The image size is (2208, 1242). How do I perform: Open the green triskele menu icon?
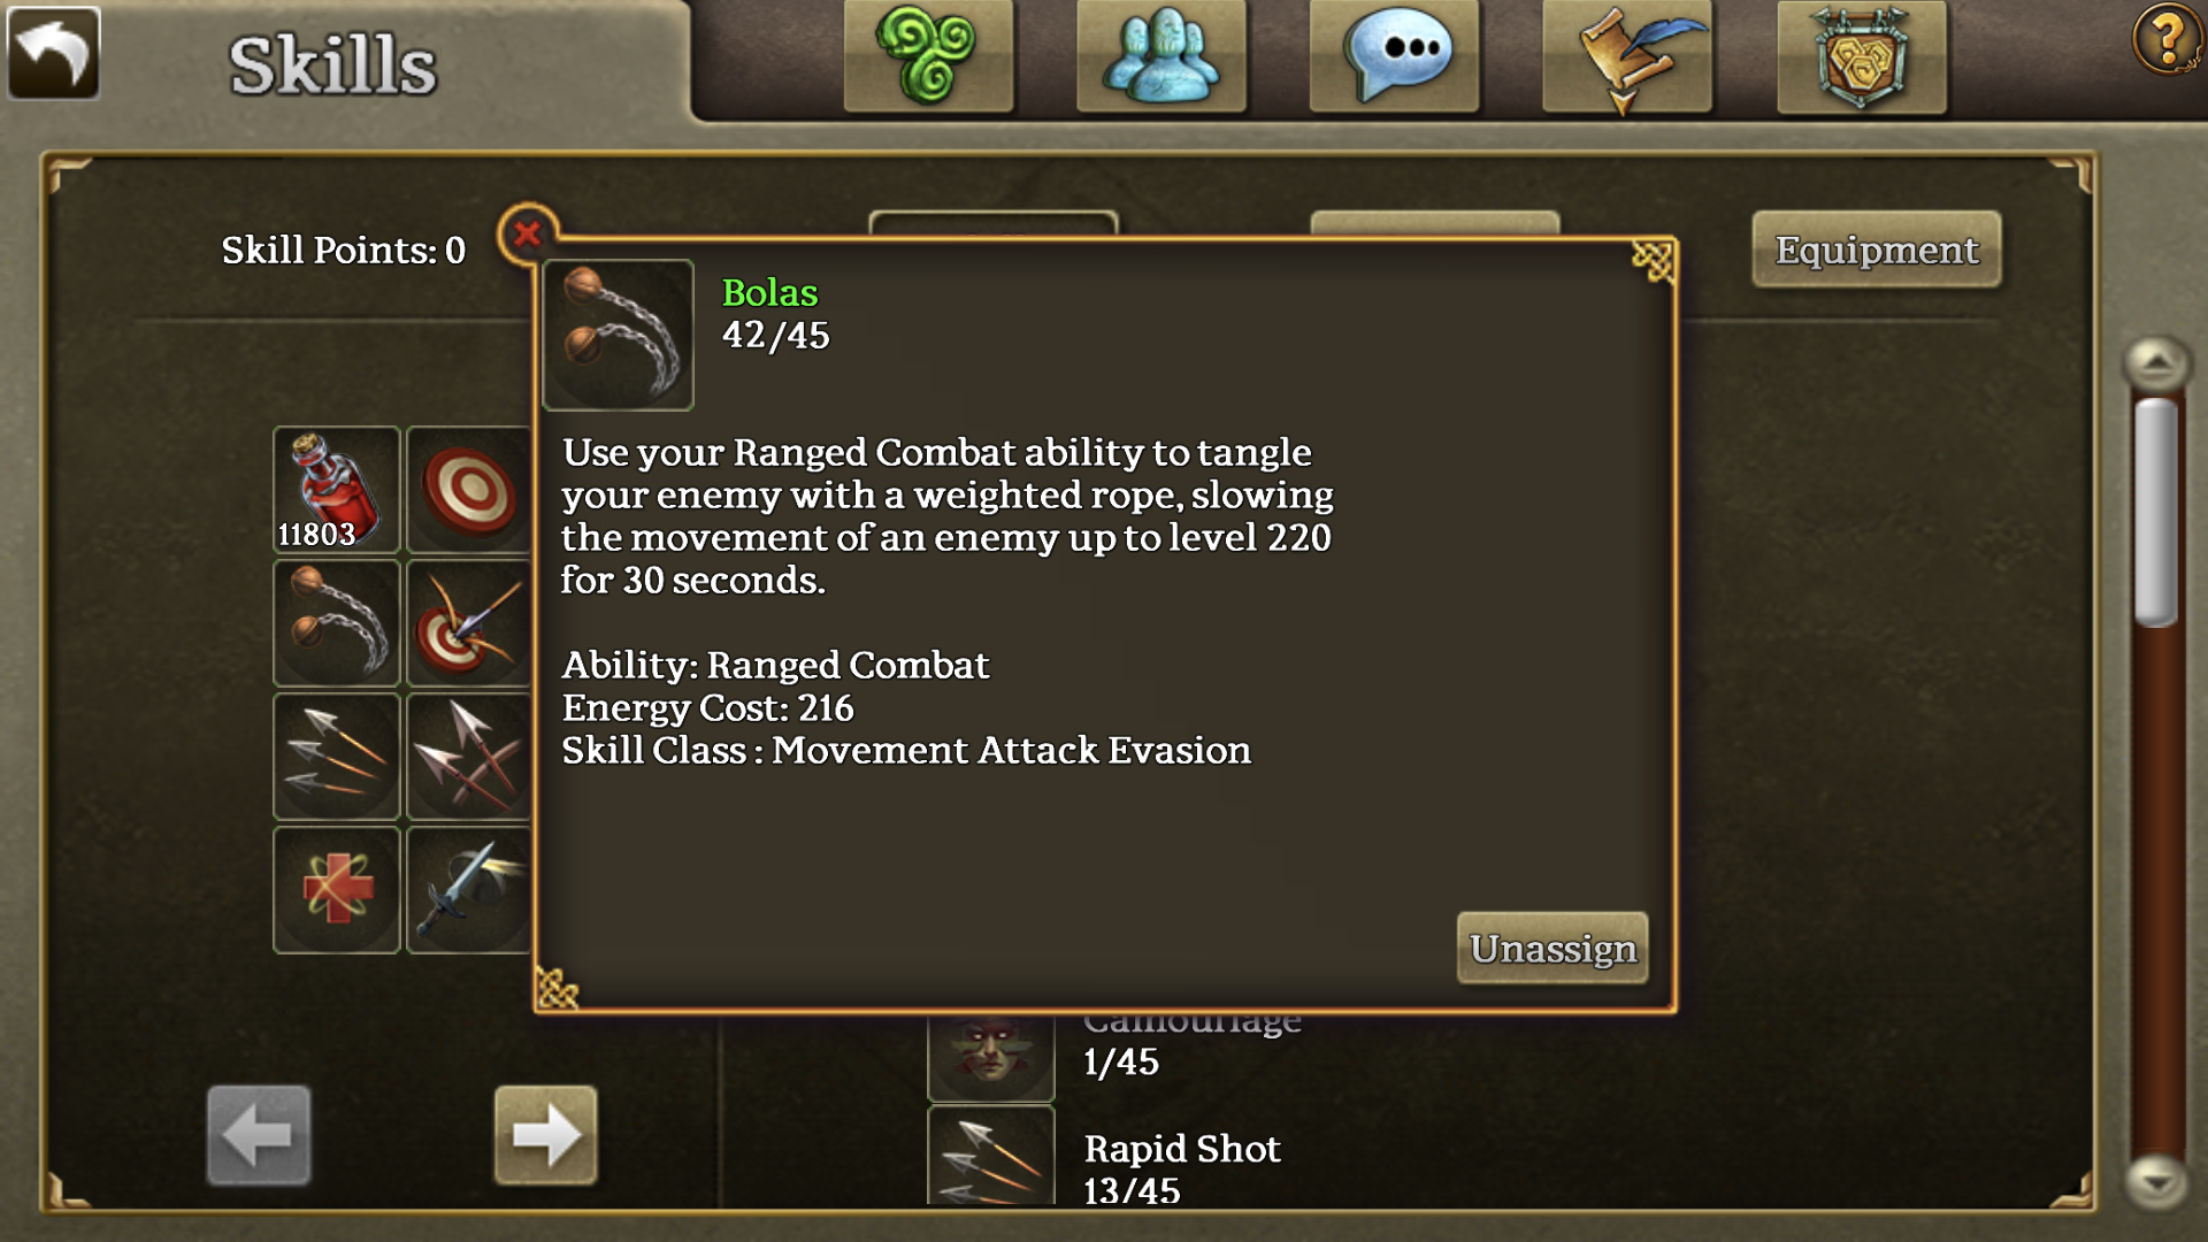[928, 55]
